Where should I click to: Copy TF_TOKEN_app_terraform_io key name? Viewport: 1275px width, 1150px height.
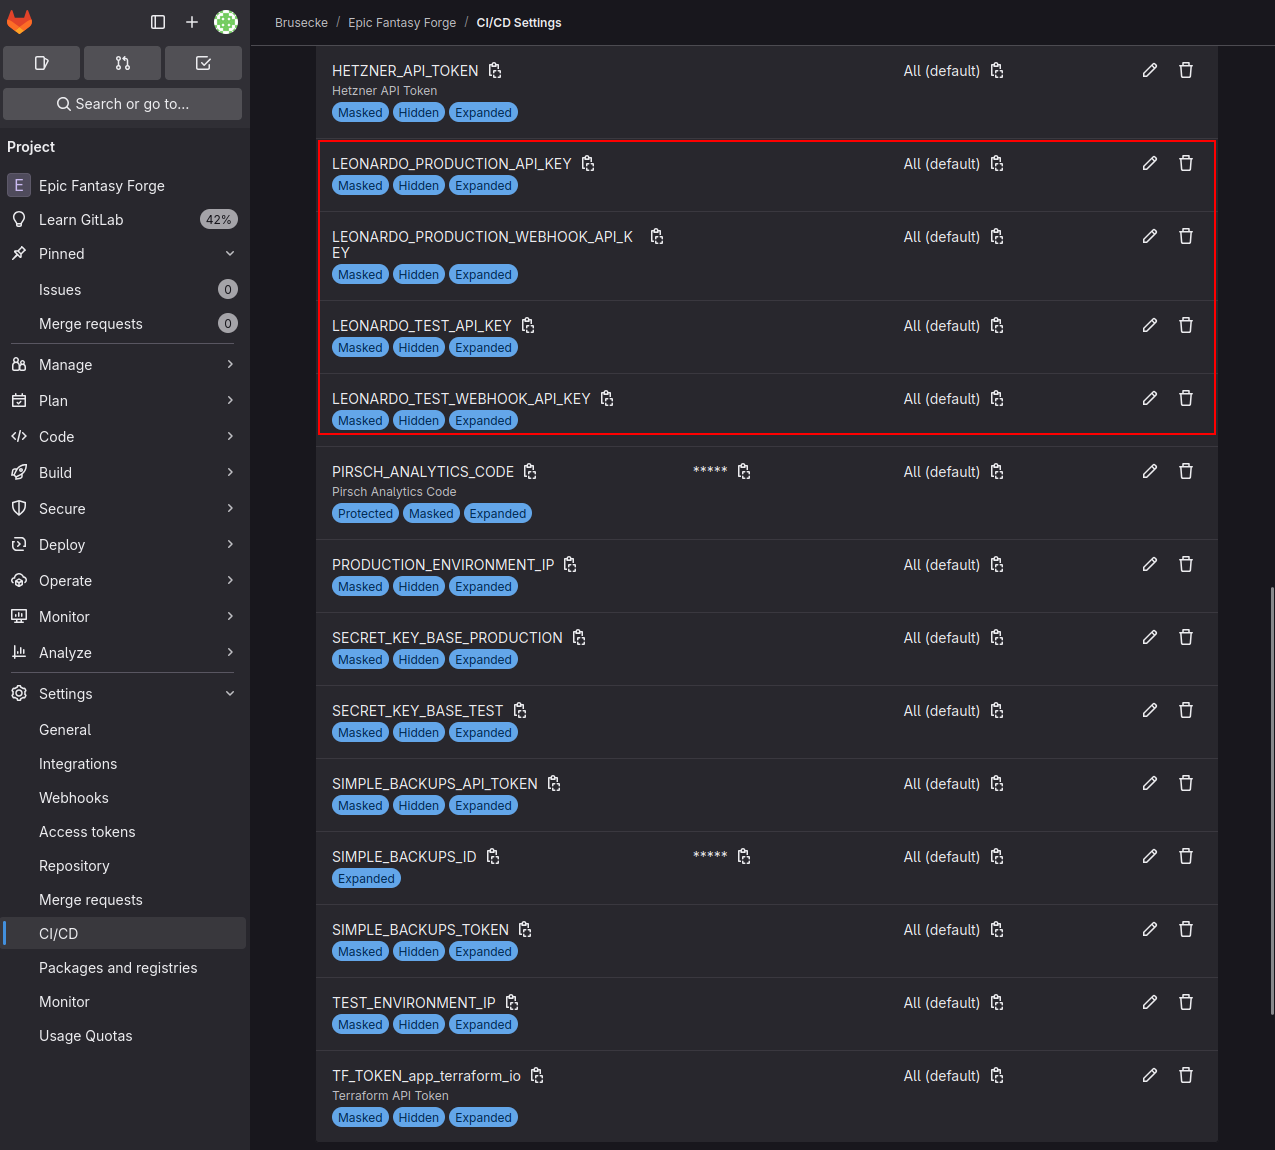pyautogui.click(x=537, y=1076)
